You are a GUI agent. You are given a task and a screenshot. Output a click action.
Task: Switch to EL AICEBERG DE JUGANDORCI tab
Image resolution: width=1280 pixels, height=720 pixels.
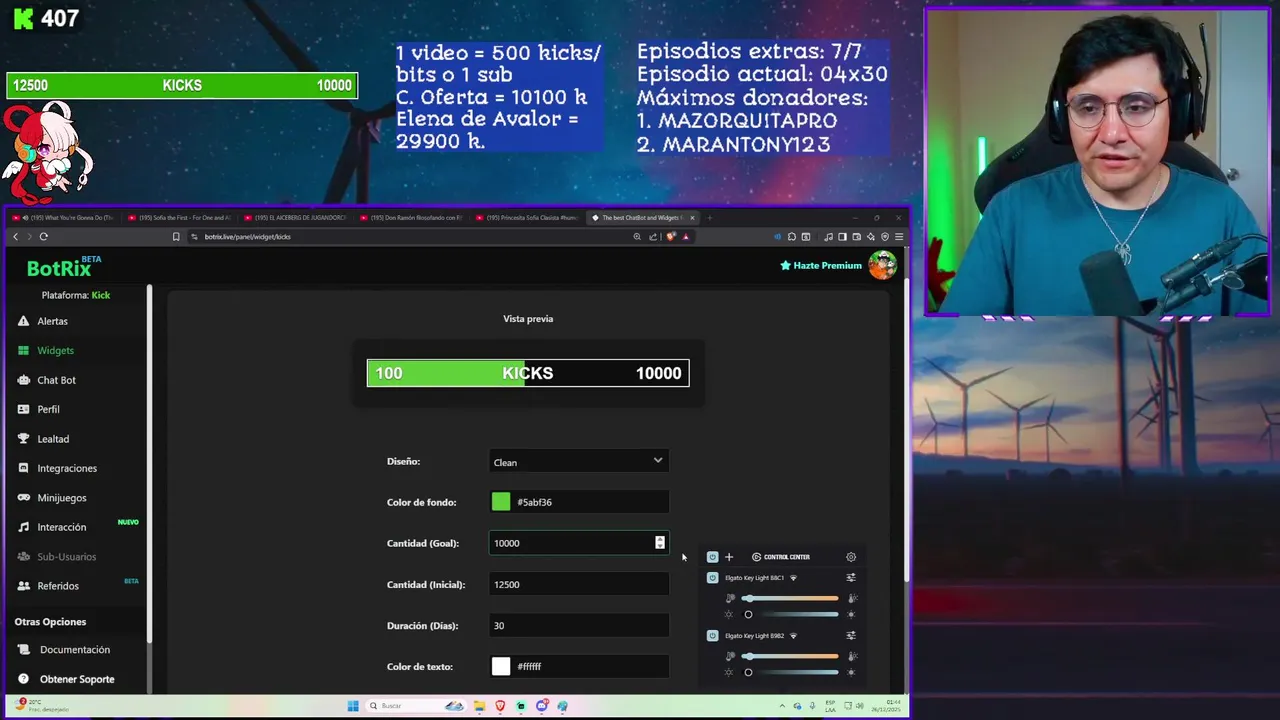pyautogui.click(x=295, y=218)
